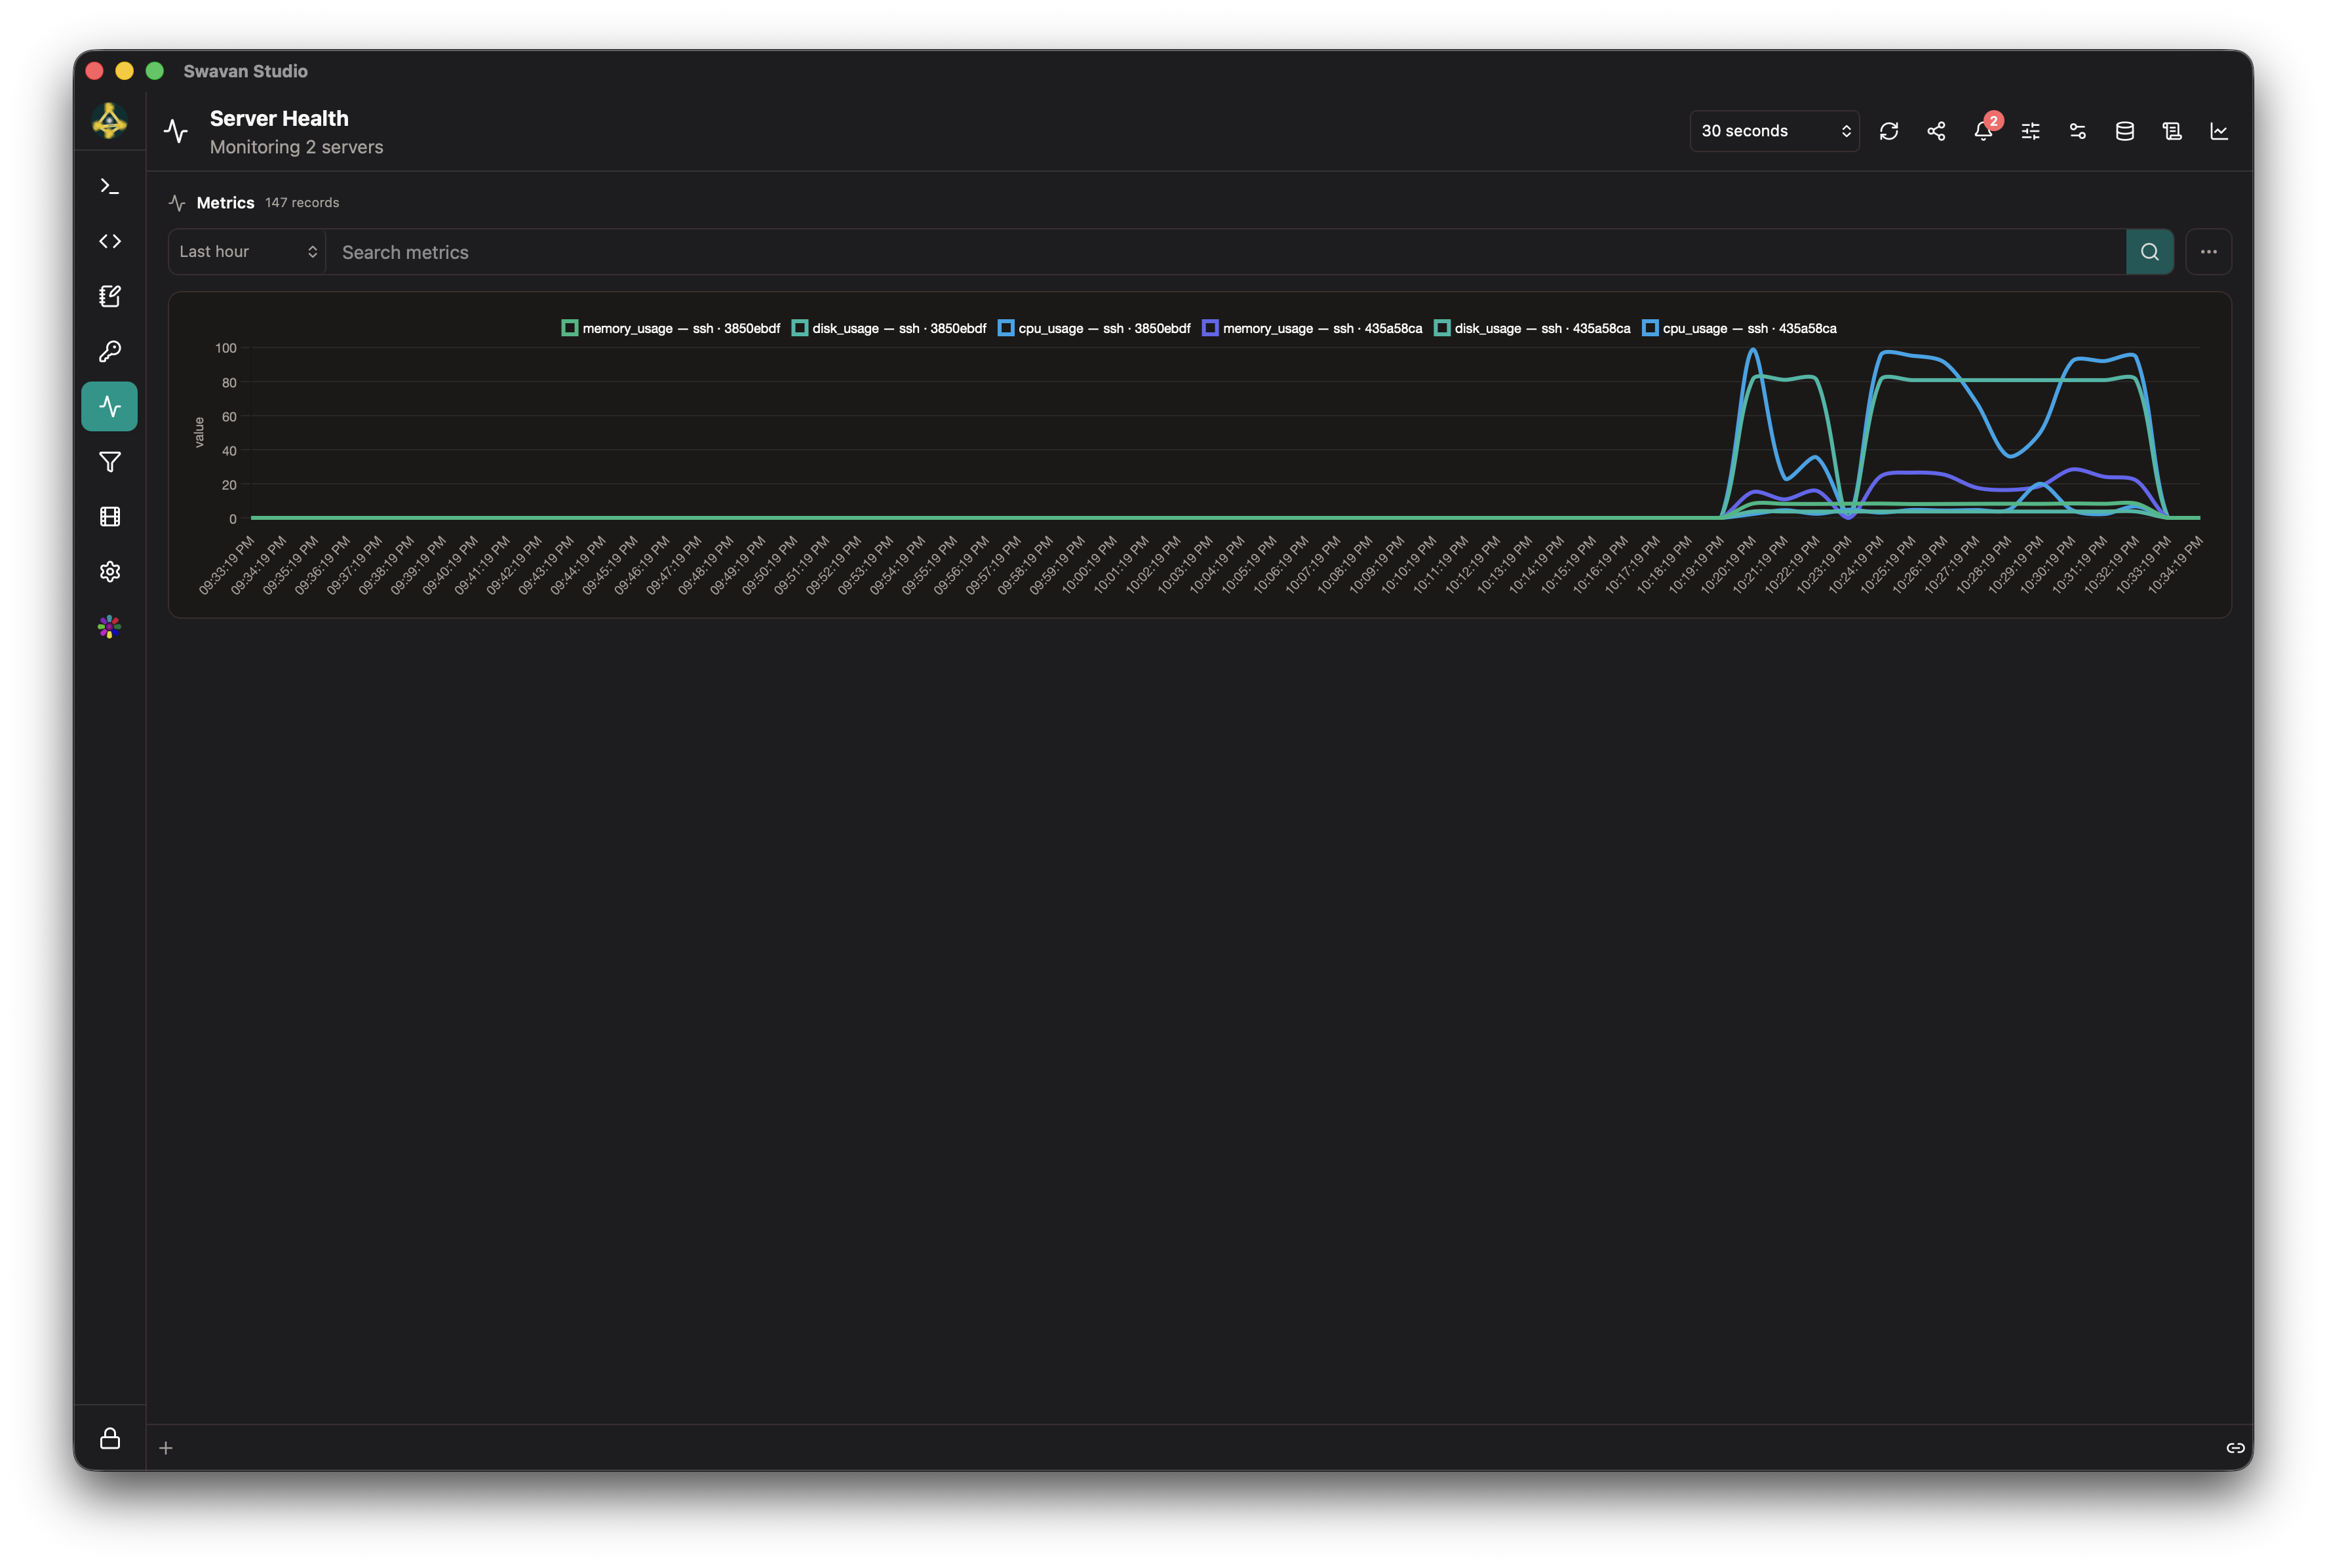Open the Last hour time range dropdown
Screen dimensions: 2327x1568
coord(247,252)
